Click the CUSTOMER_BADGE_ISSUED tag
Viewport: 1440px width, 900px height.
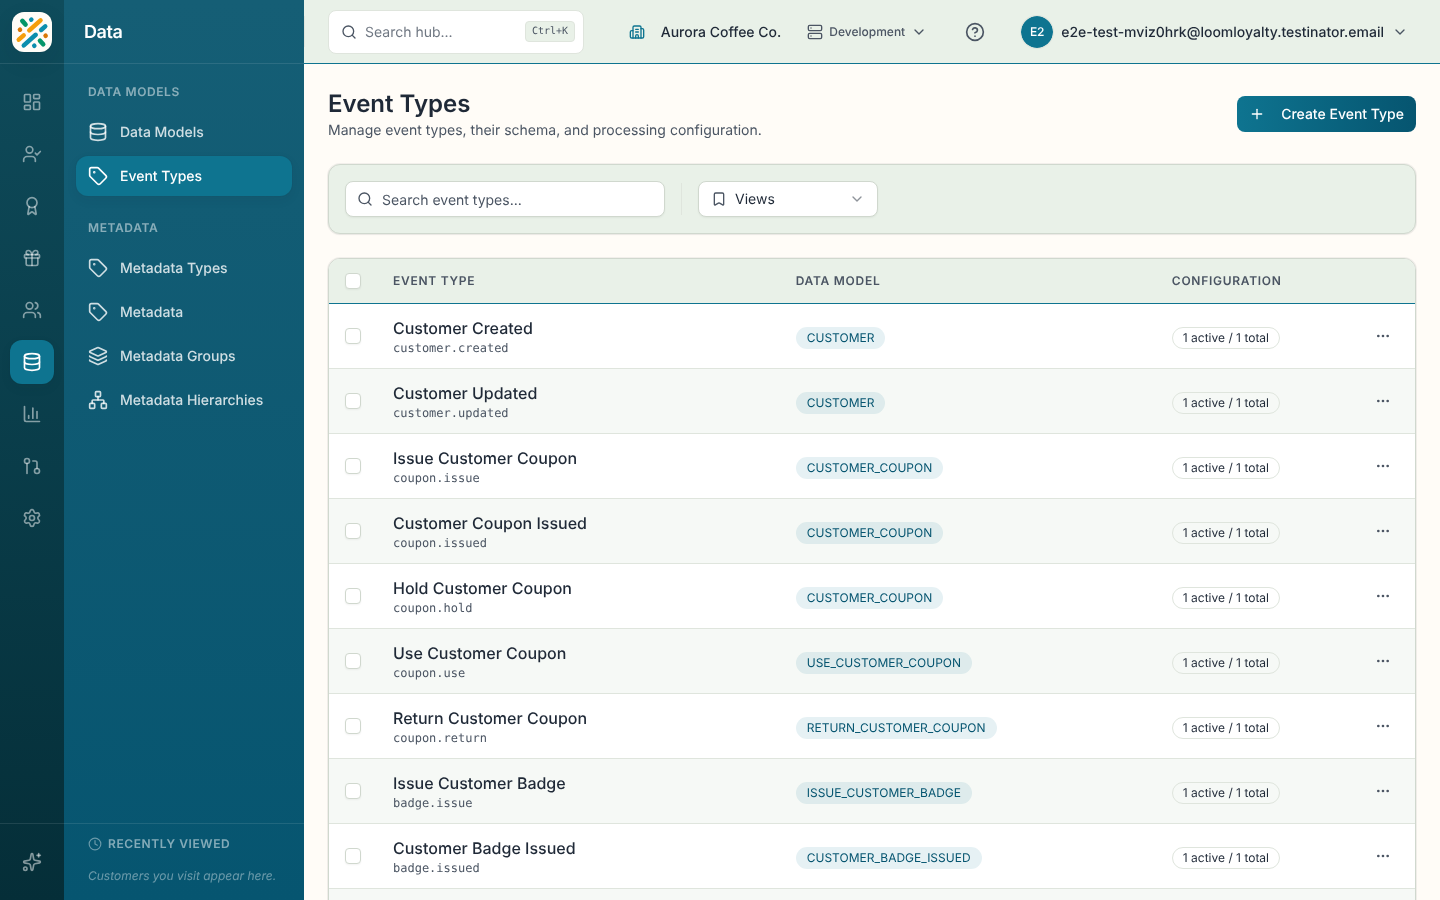(x=889, y=858)
